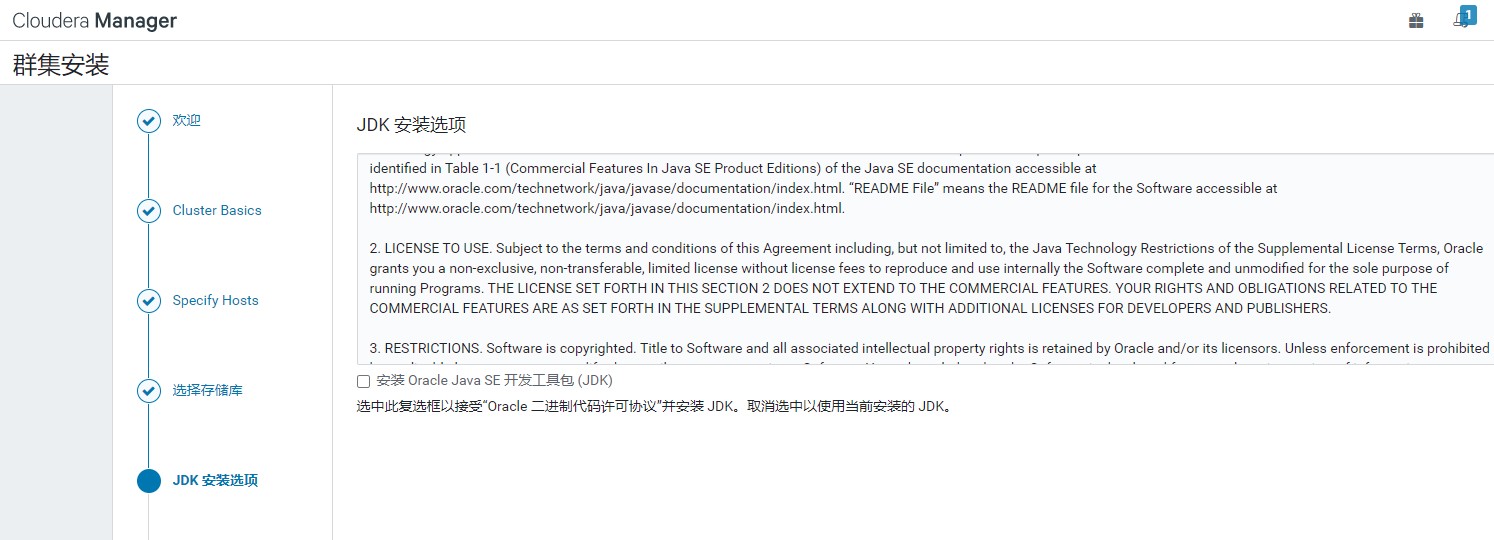The height and width of the screenshot is (540, 1494).
Task: Select the Specify Hosts checkmark circle
Action: pyautogui.click(x=148, y=301)
